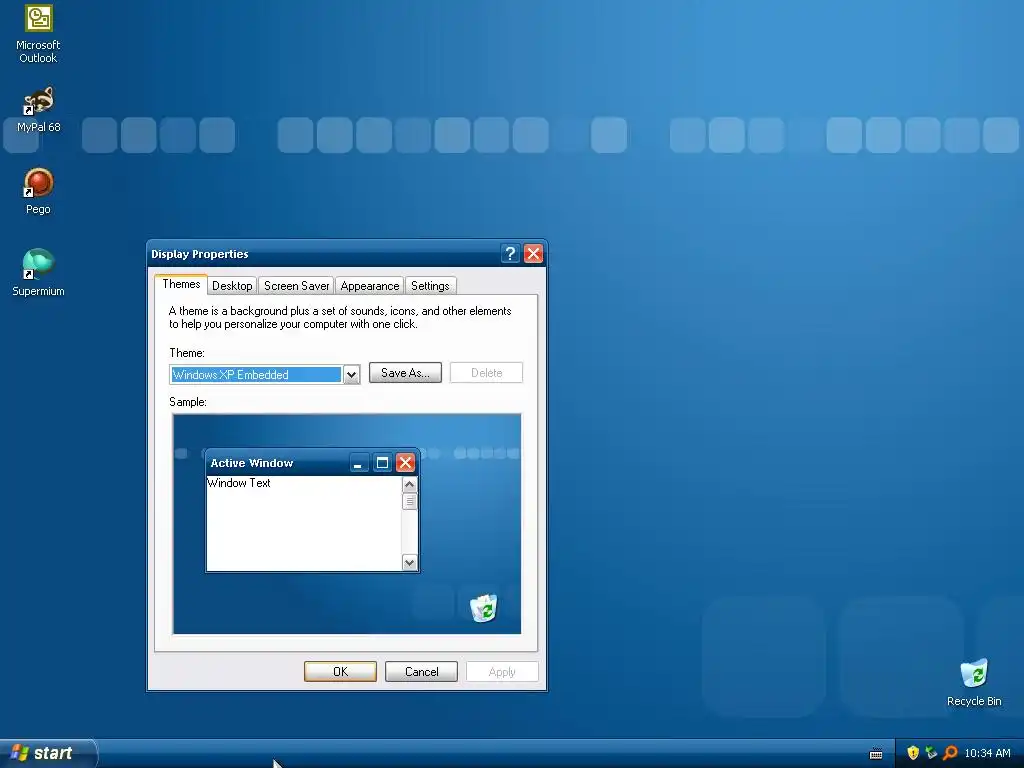The width and height of the screenshot is (1024, 768).
Task: Expand the Theme dropdown arrow
Action: point(351,375)
